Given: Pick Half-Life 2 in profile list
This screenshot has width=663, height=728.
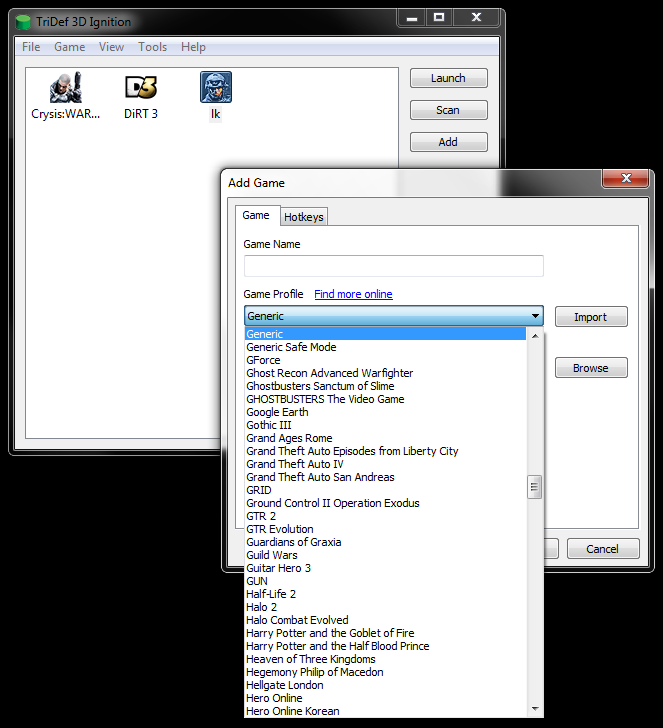Looking at the screenshot, I should (271, 594).
